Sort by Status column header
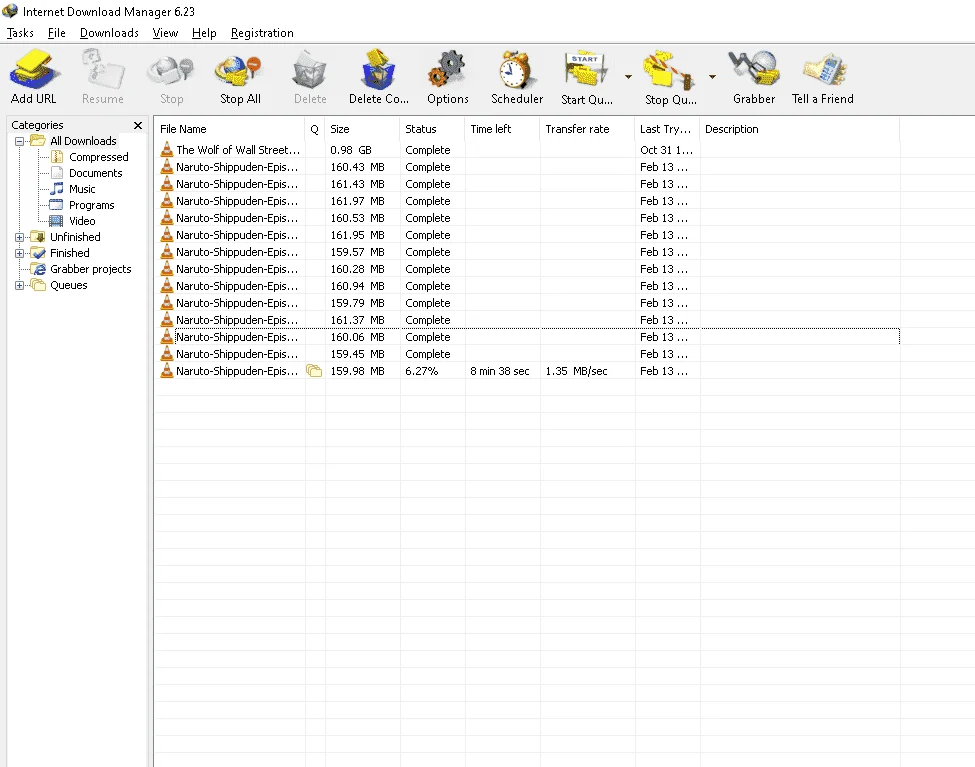The width and height of the screenshot is (975, 767). 432,129
